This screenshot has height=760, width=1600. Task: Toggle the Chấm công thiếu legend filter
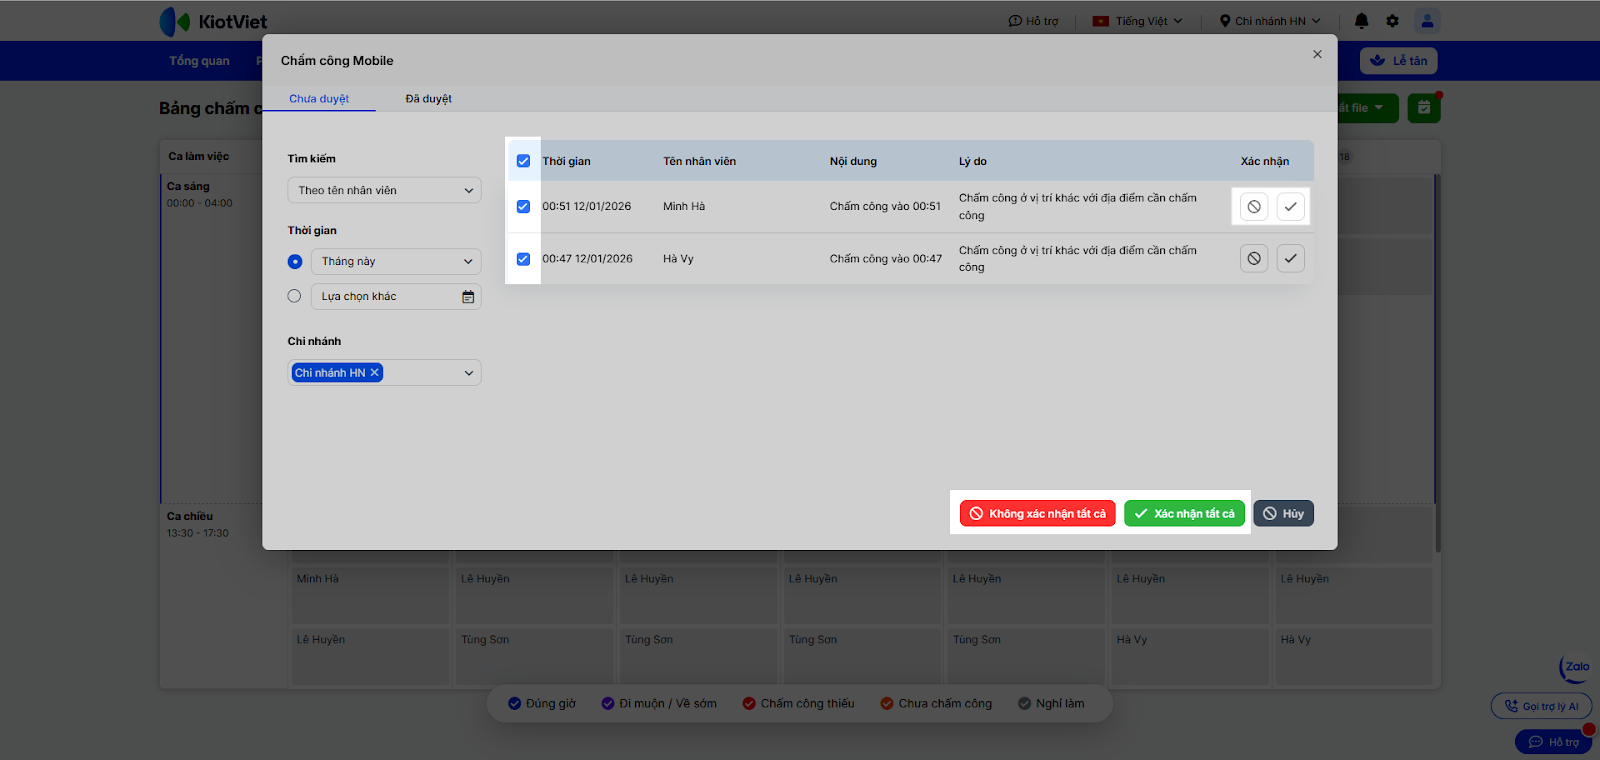click(x=798, y=704)
